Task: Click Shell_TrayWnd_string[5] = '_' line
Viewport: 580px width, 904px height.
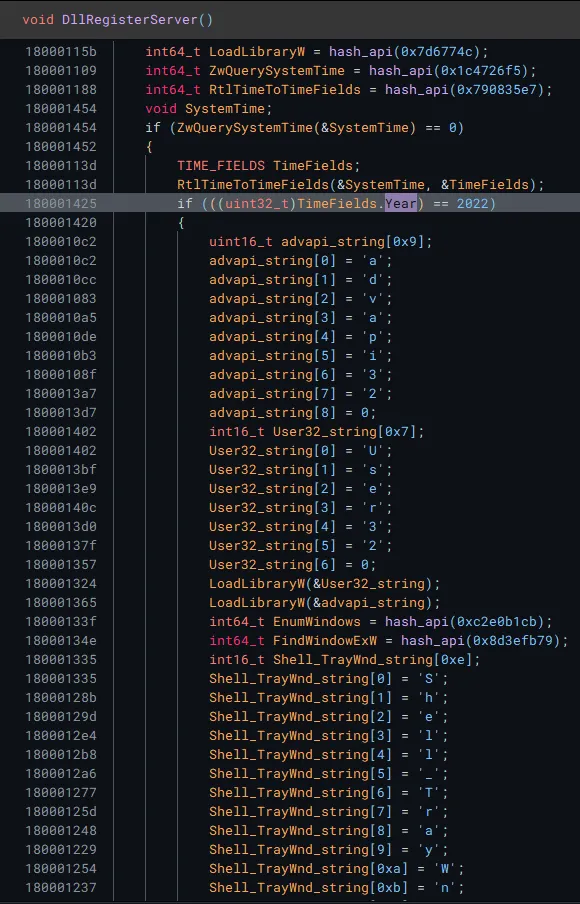Action: [x=329, y=774]
